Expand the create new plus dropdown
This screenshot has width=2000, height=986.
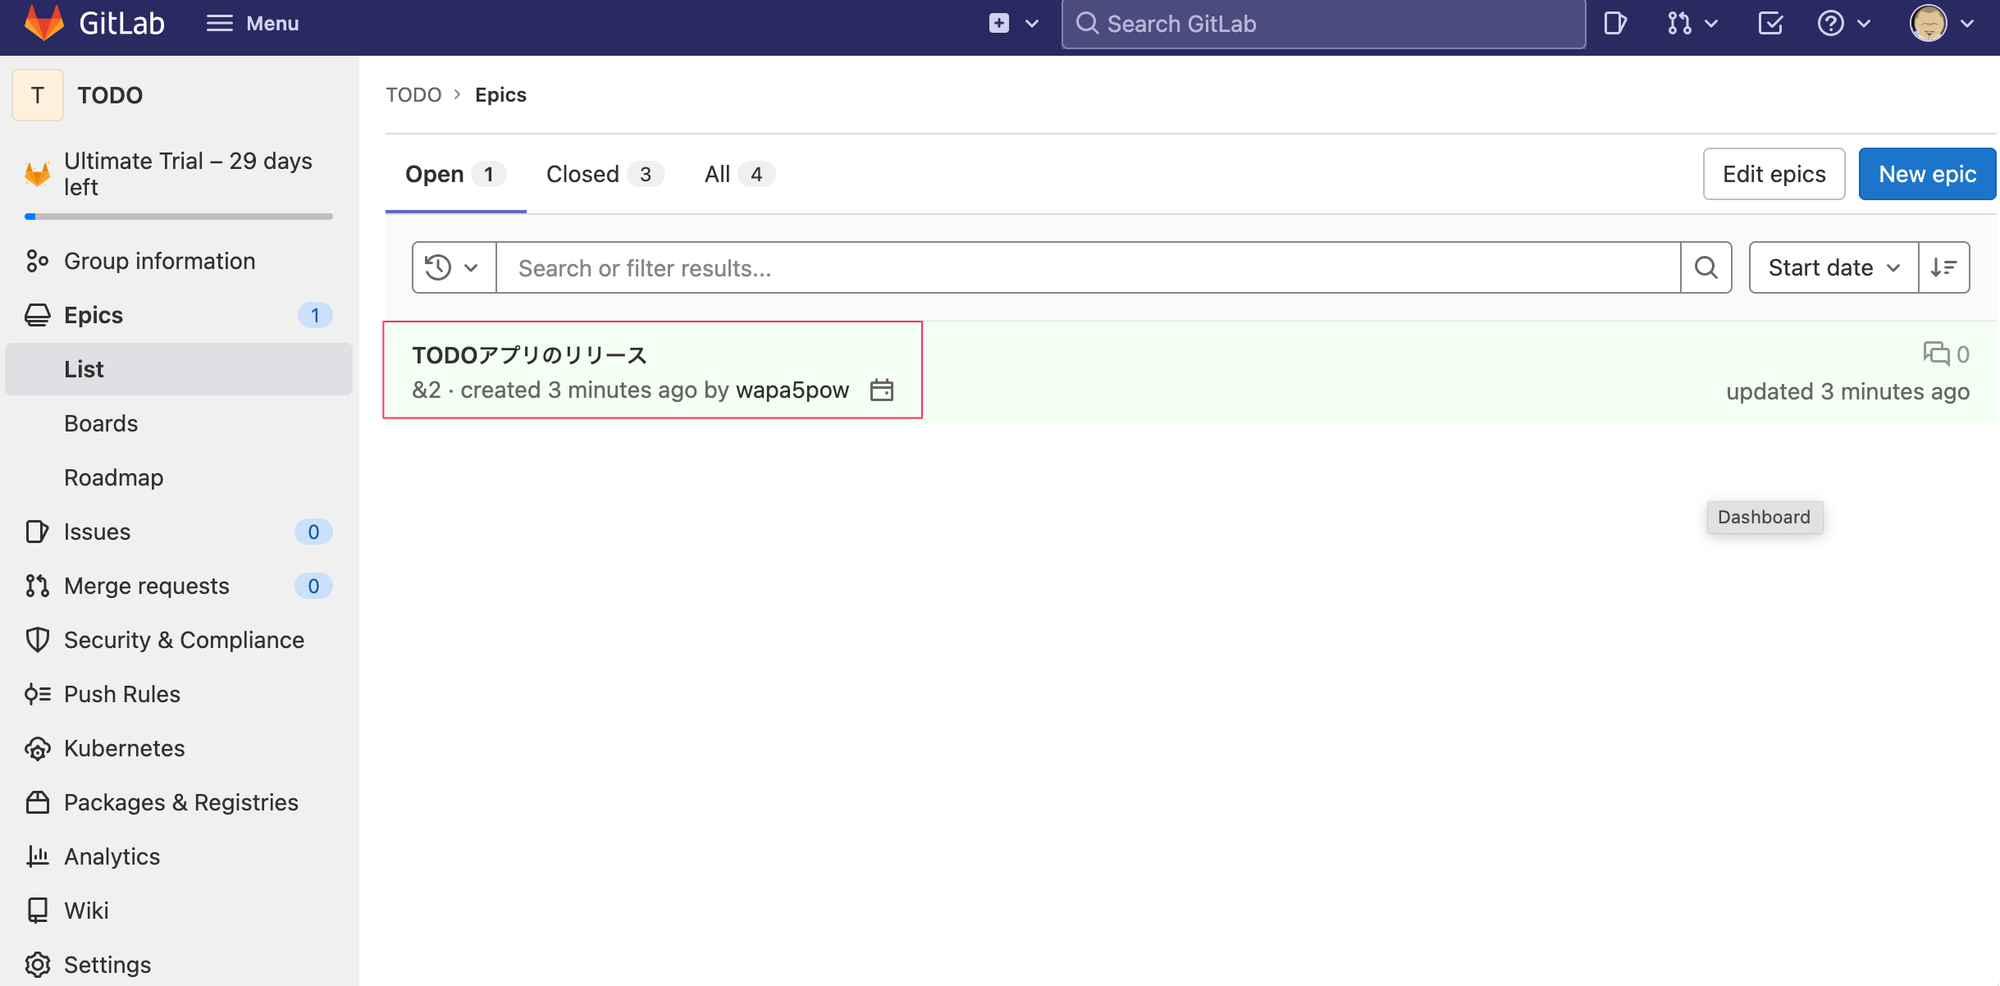coord(1013,23)
